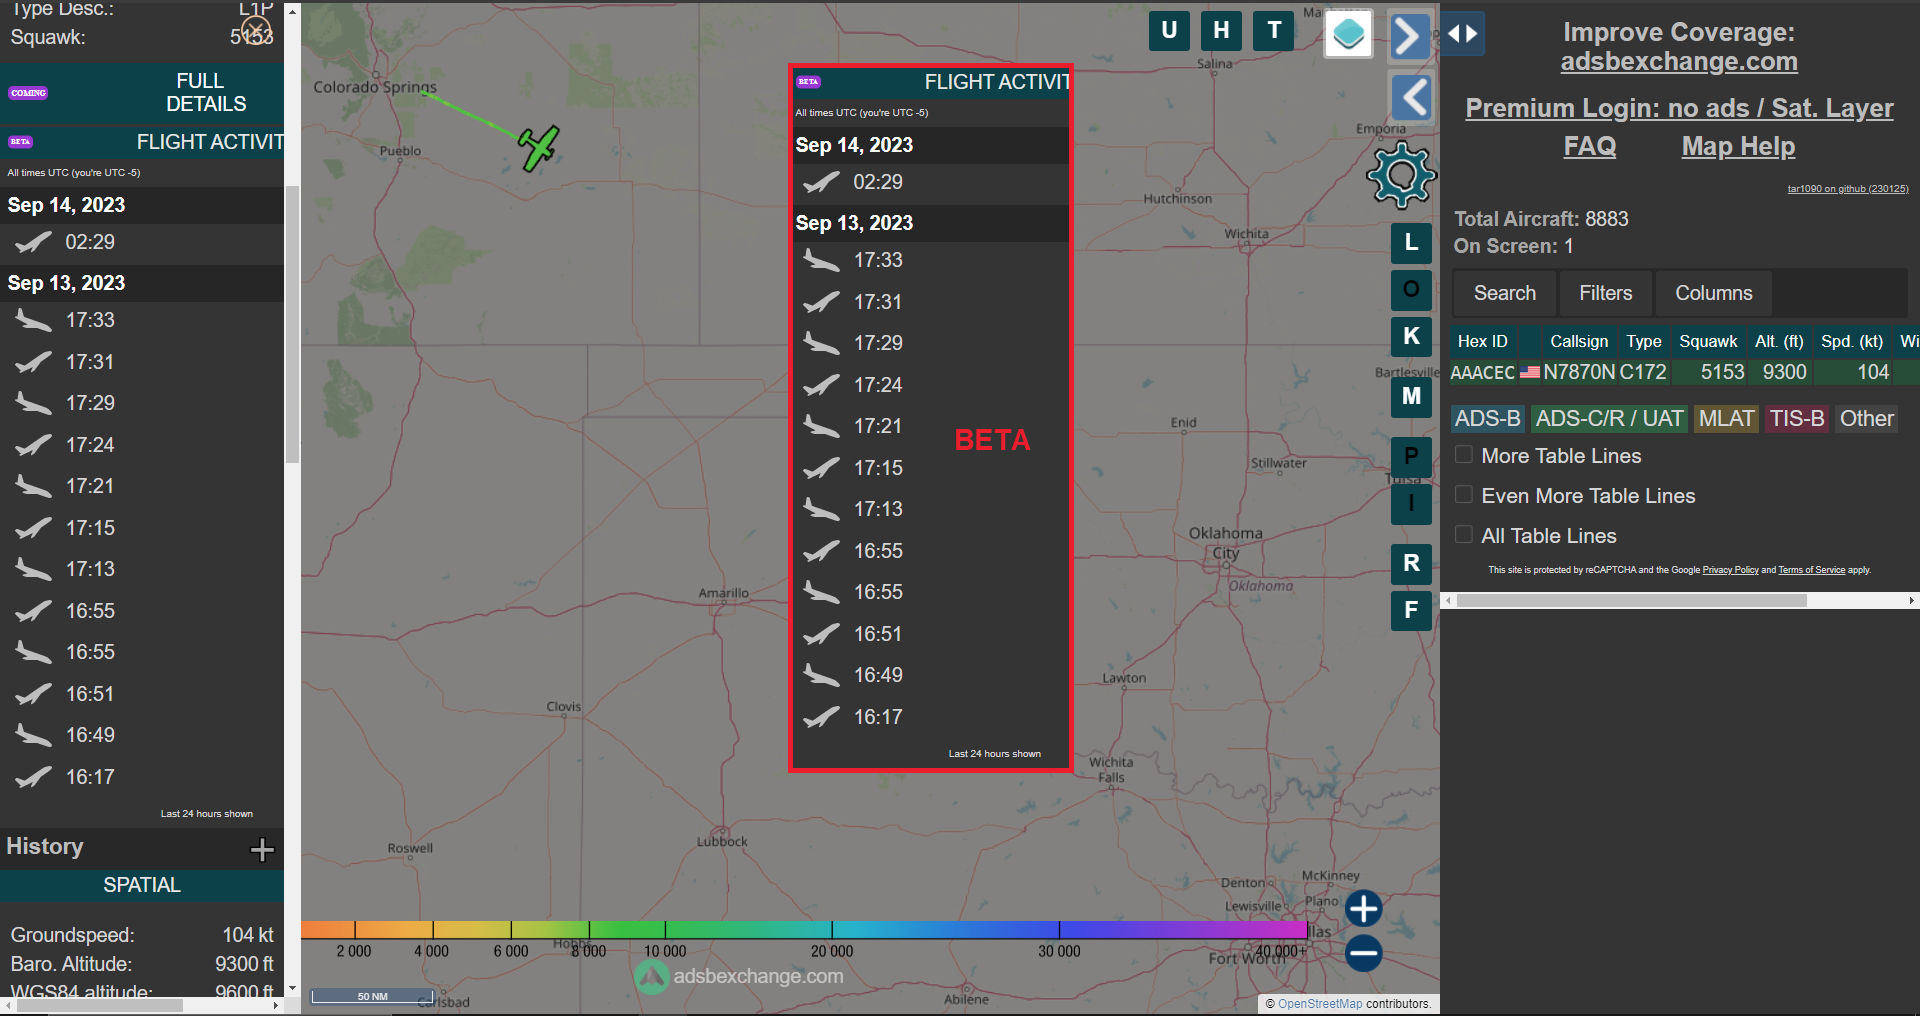
Task: Open tar1090 on github link
Action: [1848, 189]
